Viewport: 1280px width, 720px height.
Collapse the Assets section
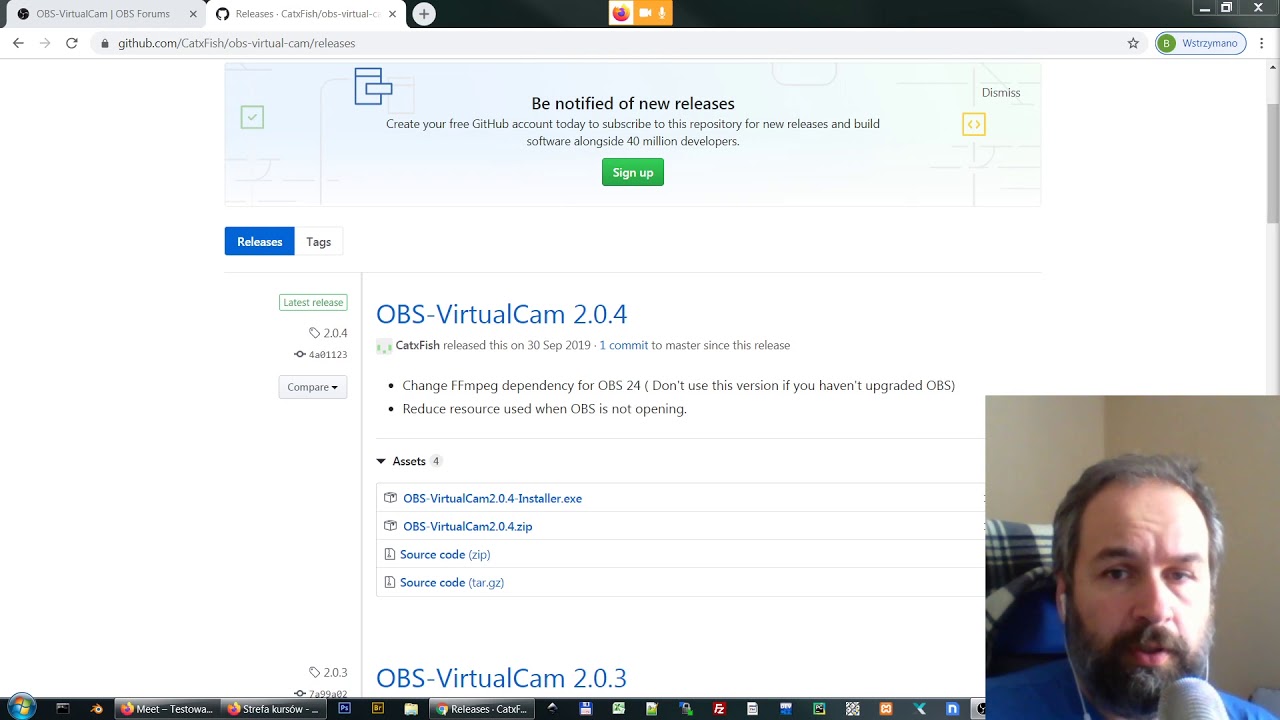pos(408,461)
